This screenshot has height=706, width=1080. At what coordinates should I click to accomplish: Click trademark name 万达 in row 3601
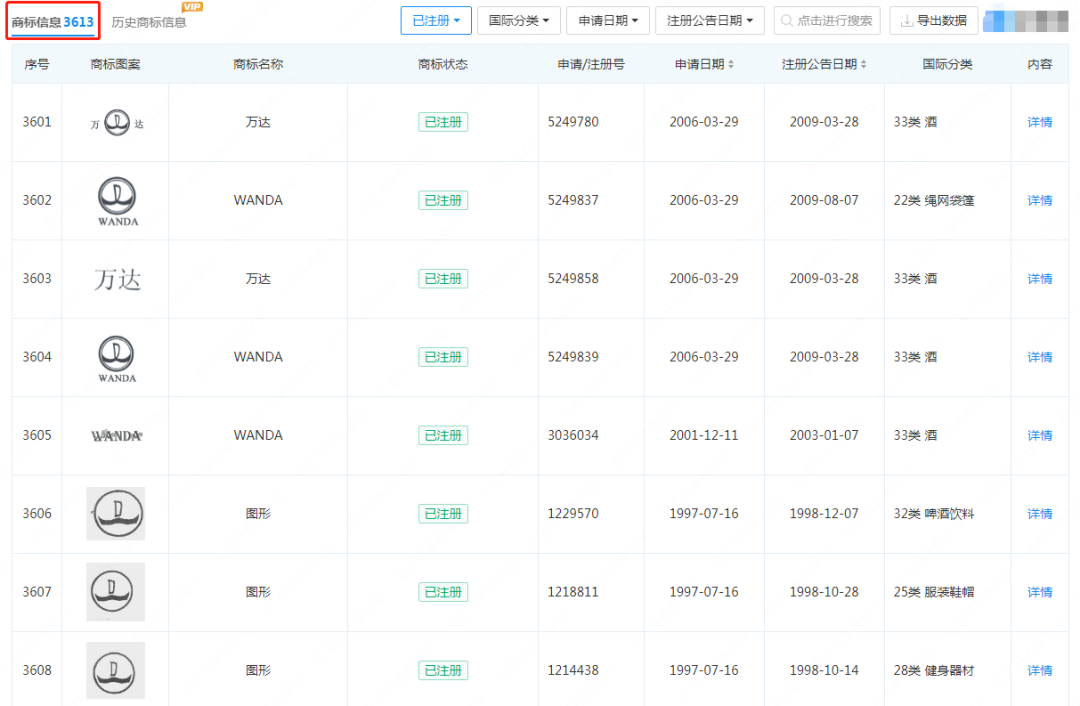[258, 122]
